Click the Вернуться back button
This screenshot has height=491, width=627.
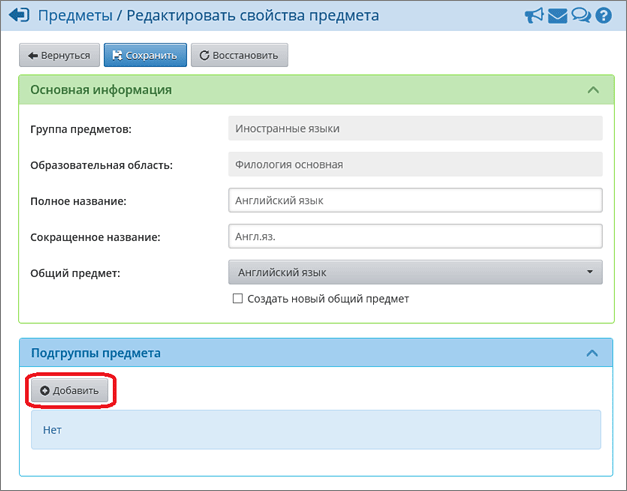59,55
